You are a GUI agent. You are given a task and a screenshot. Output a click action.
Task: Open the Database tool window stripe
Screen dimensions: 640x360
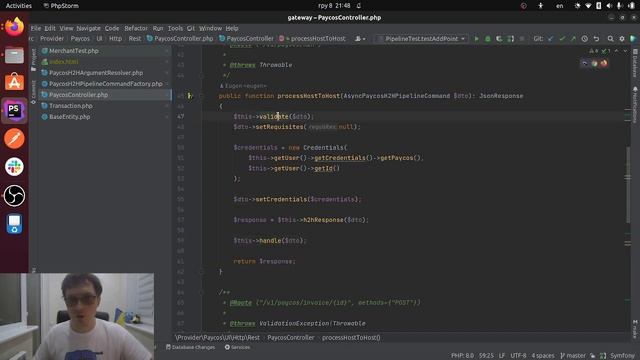click(635, 63)
